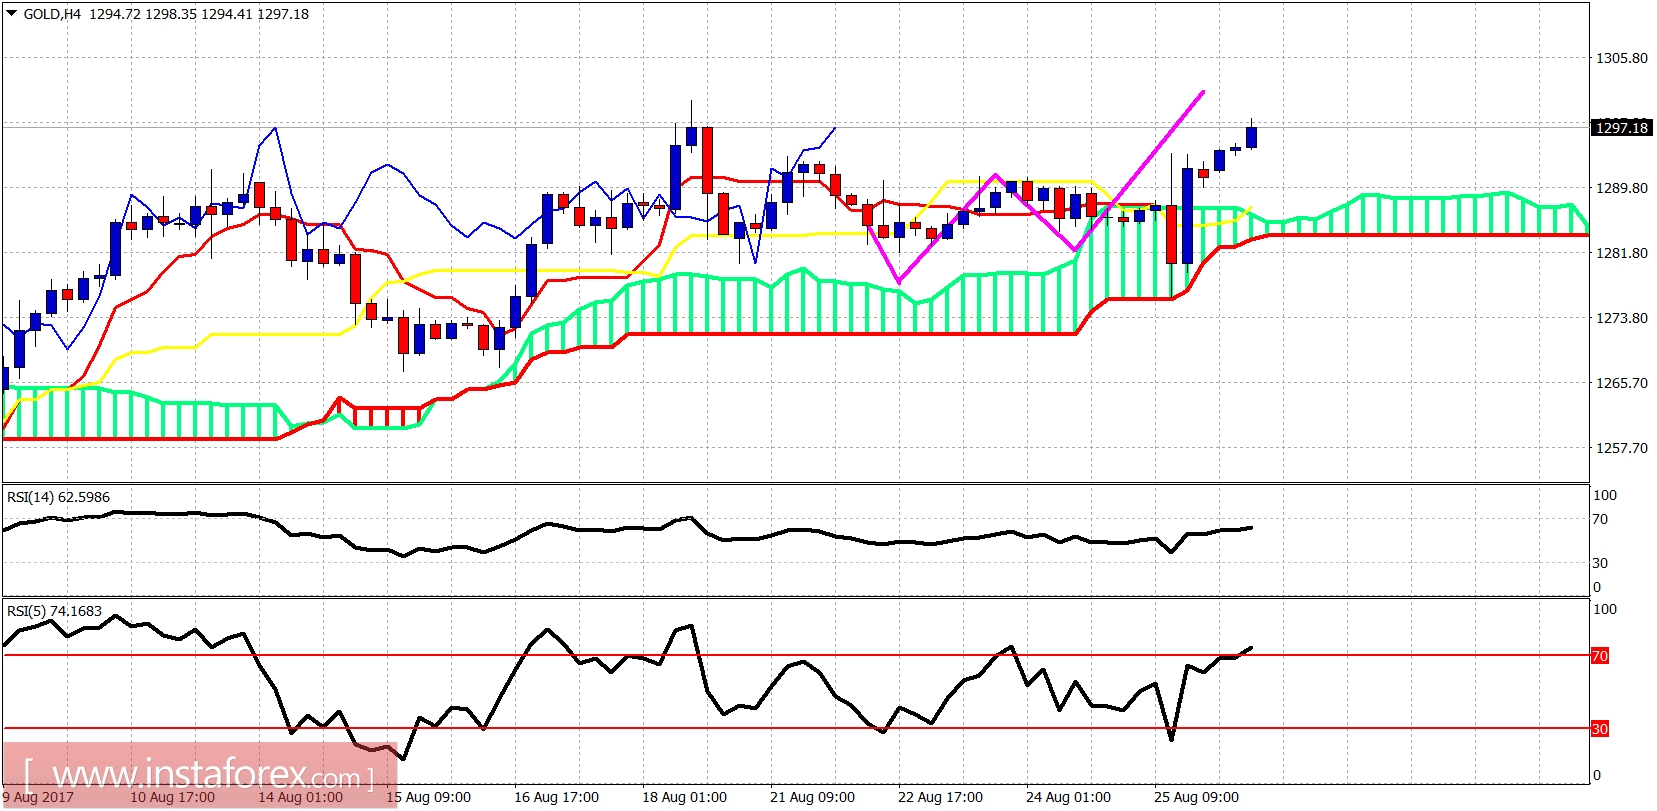Click the 70 scale label in RSI(14) panel
The width and height of the screenshot is (1657, 811).
click(x=1601, y=519)
